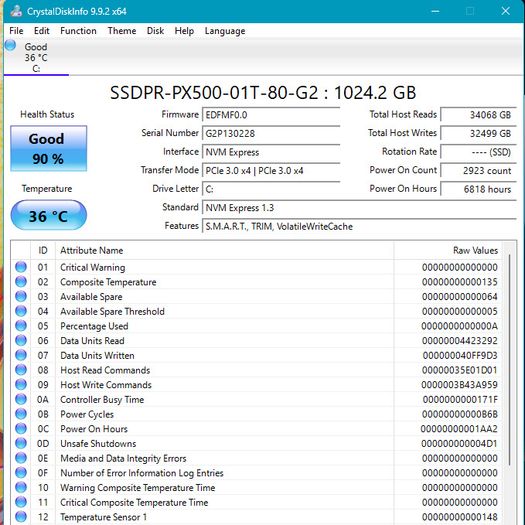Open the Disk menu
Image resolution: width=525 pixels, height=525 pixels.
[x=155, y=31]
